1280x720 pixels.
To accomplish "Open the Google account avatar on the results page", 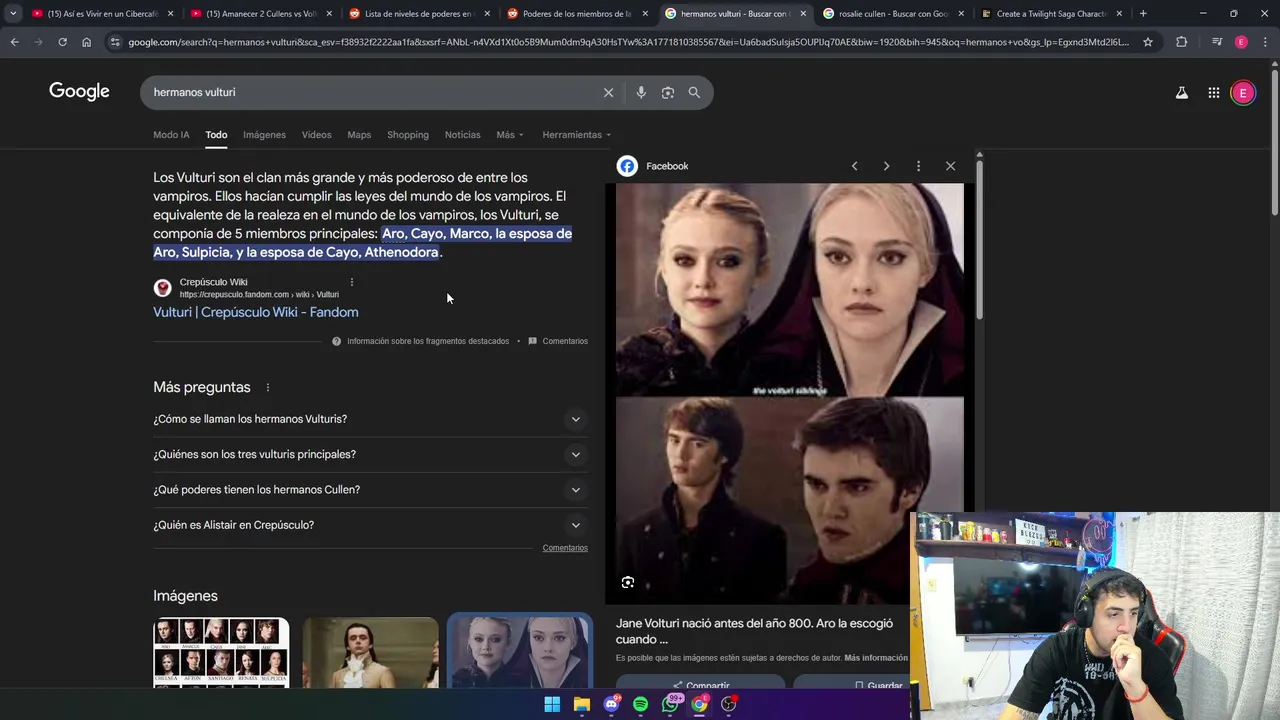I will coord(1243,93).
